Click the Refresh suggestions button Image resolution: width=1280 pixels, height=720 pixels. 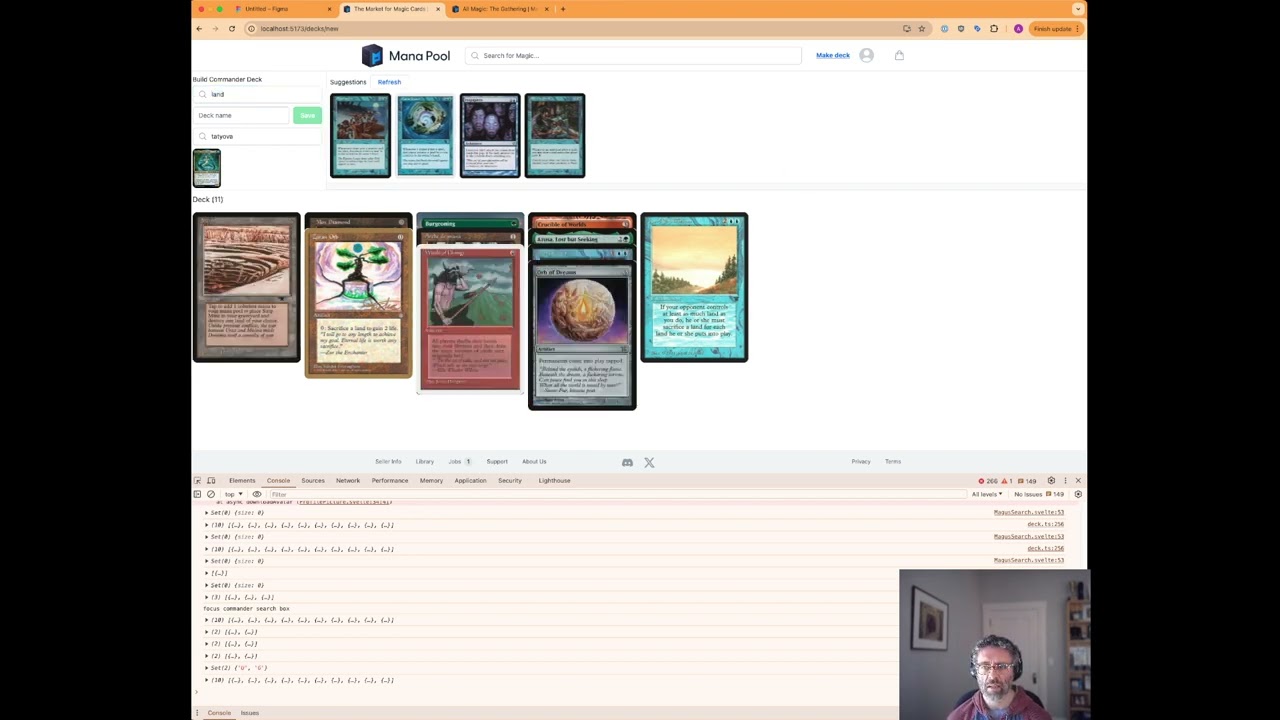[389, 82]
